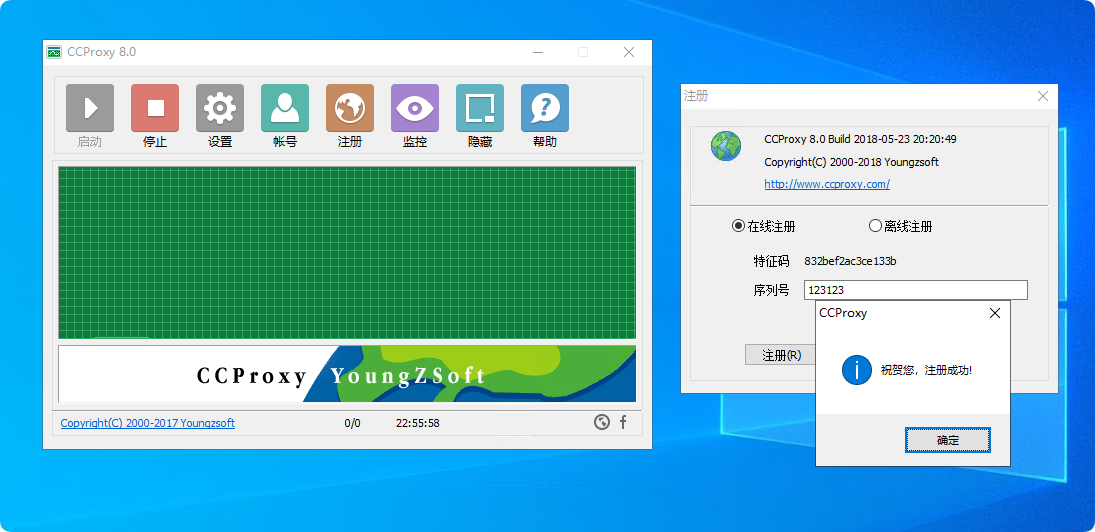Screen dimensions: 1095x532
Task: Click the Facebook icon in CCProxy status bar
Action: 623,422
